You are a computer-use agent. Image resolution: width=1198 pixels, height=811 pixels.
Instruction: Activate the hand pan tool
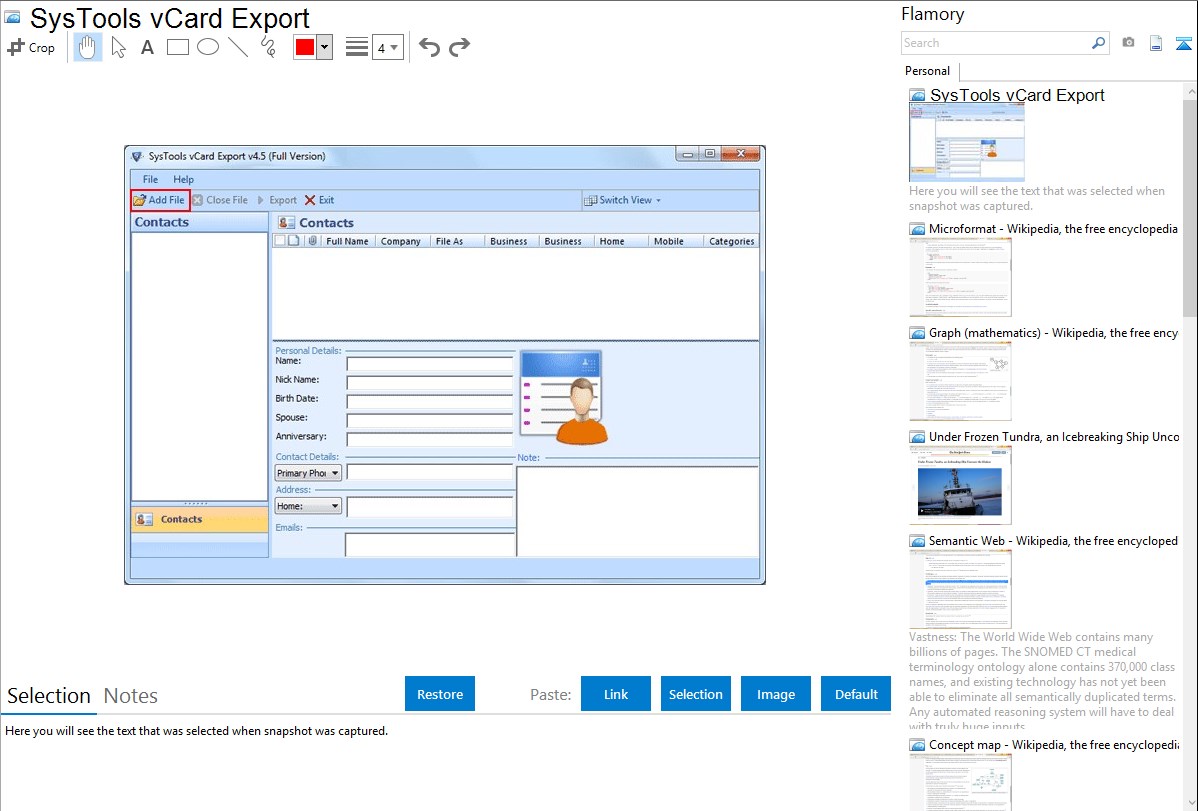pyautogui.click(x=88, y=47)
